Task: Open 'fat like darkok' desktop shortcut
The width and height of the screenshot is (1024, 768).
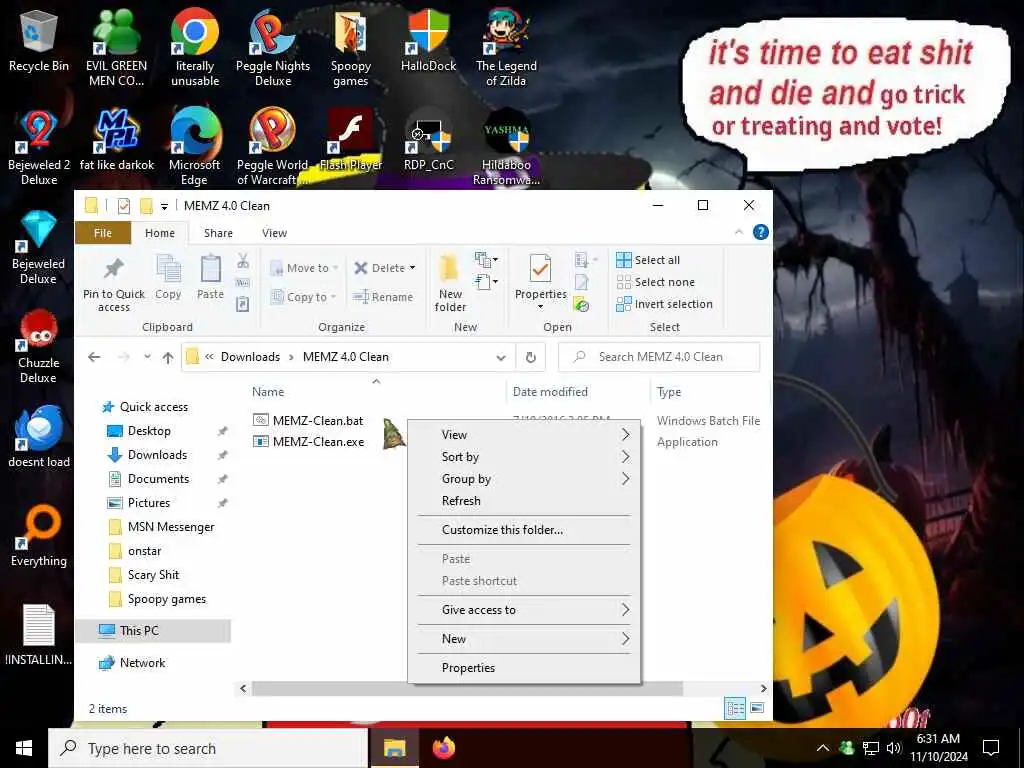Action: click(116, 140)
